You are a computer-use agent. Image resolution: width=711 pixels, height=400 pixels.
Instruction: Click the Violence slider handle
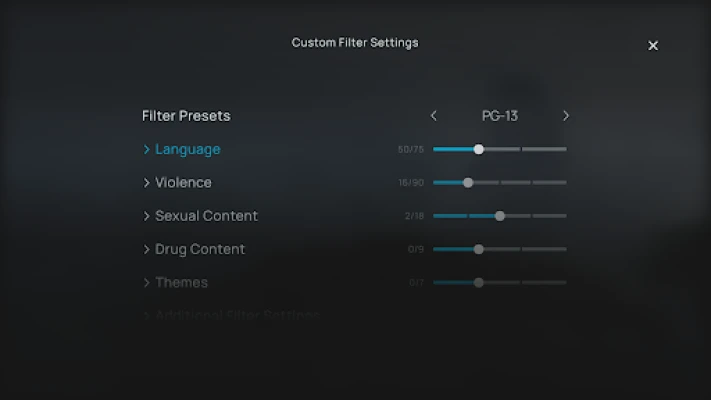(x=468, y=182)
